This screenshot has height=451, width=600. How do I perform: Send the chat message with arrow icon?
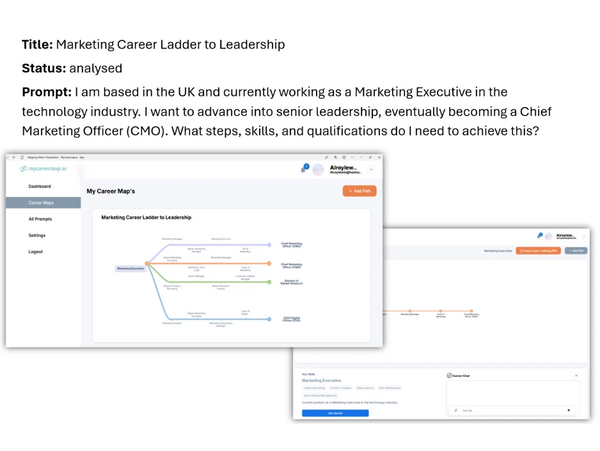pyautogui.click(x=569, y=410)
